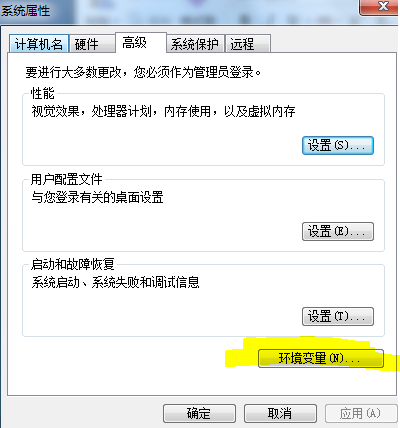Open the 硬件 tab

[92, 44]
